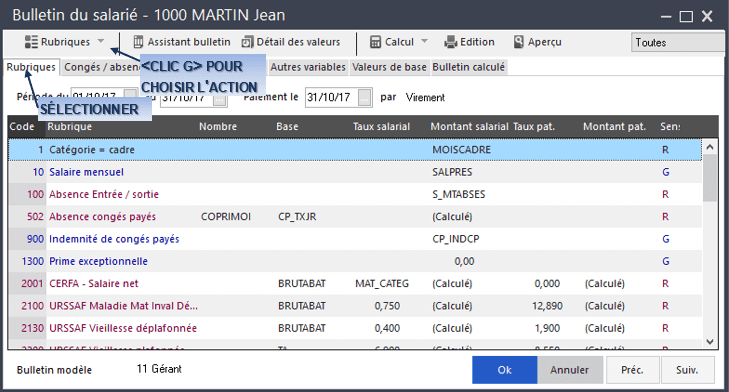Click the Assistant bulletin icon
Screen dimensions: 729x392
tap(138, 42)
